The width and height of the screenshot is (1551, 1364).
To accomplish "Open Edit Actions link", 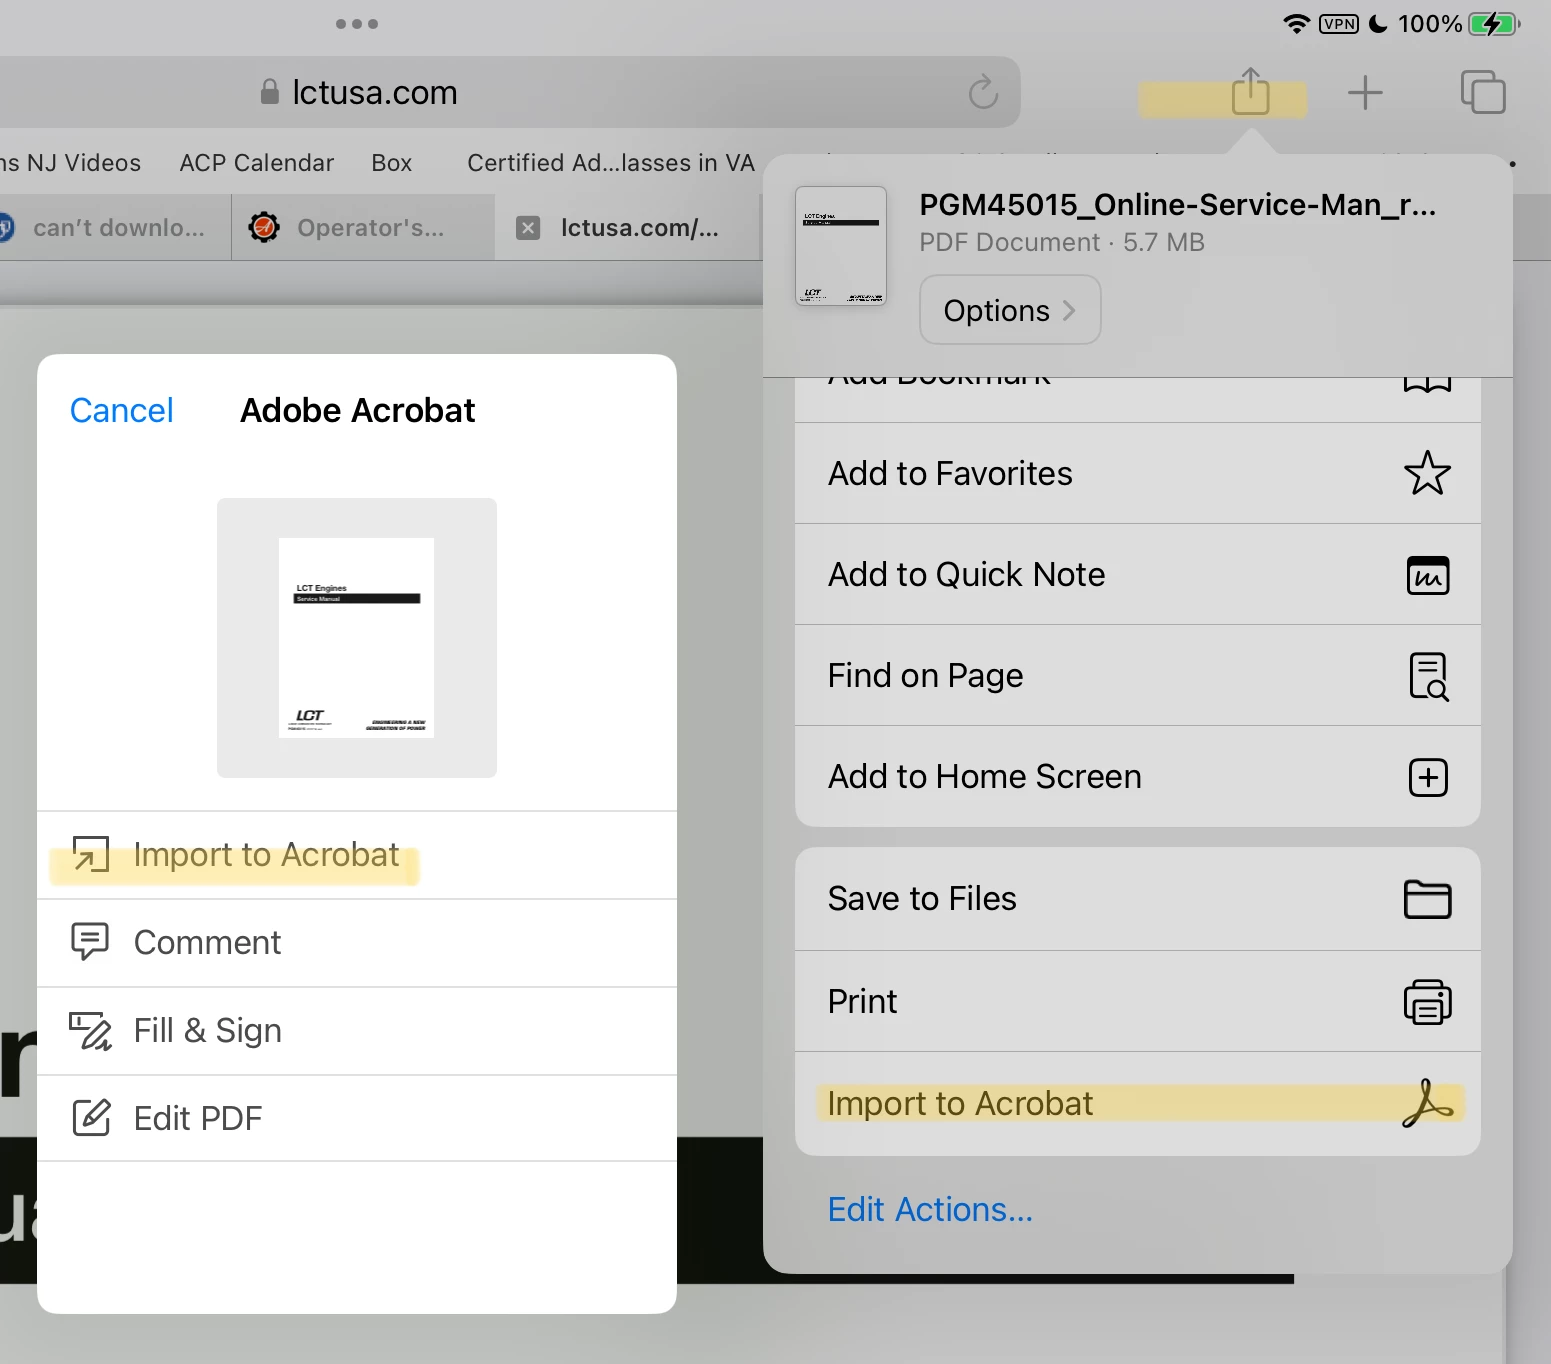I will coord(930,1209).
